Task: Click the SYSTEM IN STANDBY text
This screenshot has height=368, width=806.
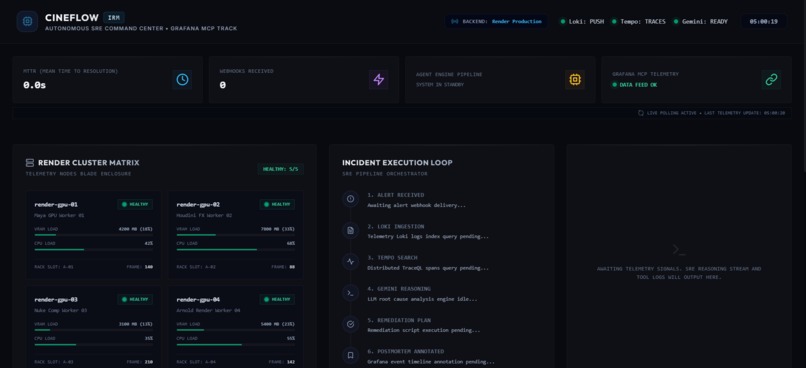Action: tap(439, 84)
